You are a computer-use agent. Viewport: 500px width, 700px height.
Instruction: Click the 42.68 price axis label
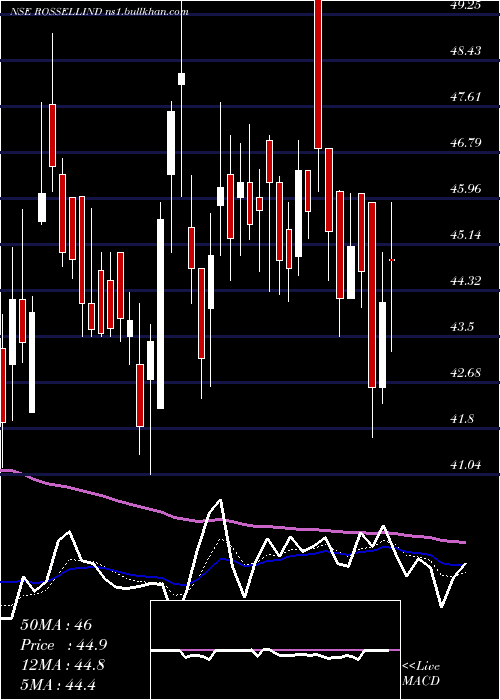click(465, 373)
